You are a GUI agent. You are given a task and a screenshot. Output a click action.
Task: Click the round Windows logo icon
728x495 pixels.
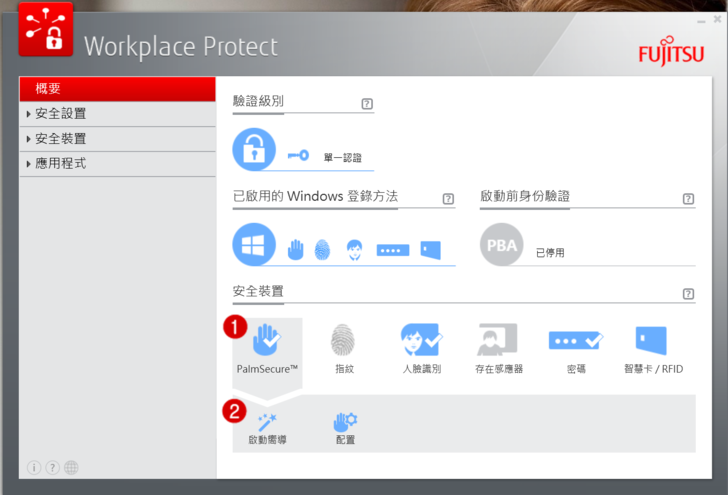click(254, 244)
